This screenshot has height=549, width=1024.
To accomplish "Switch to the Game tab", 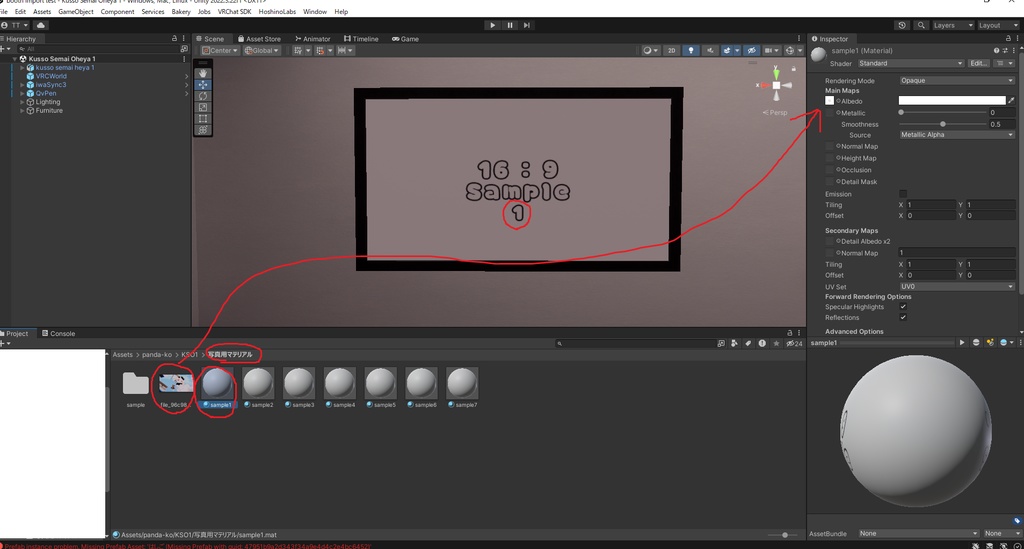I will pyautogui.click(x=406, y=39).
